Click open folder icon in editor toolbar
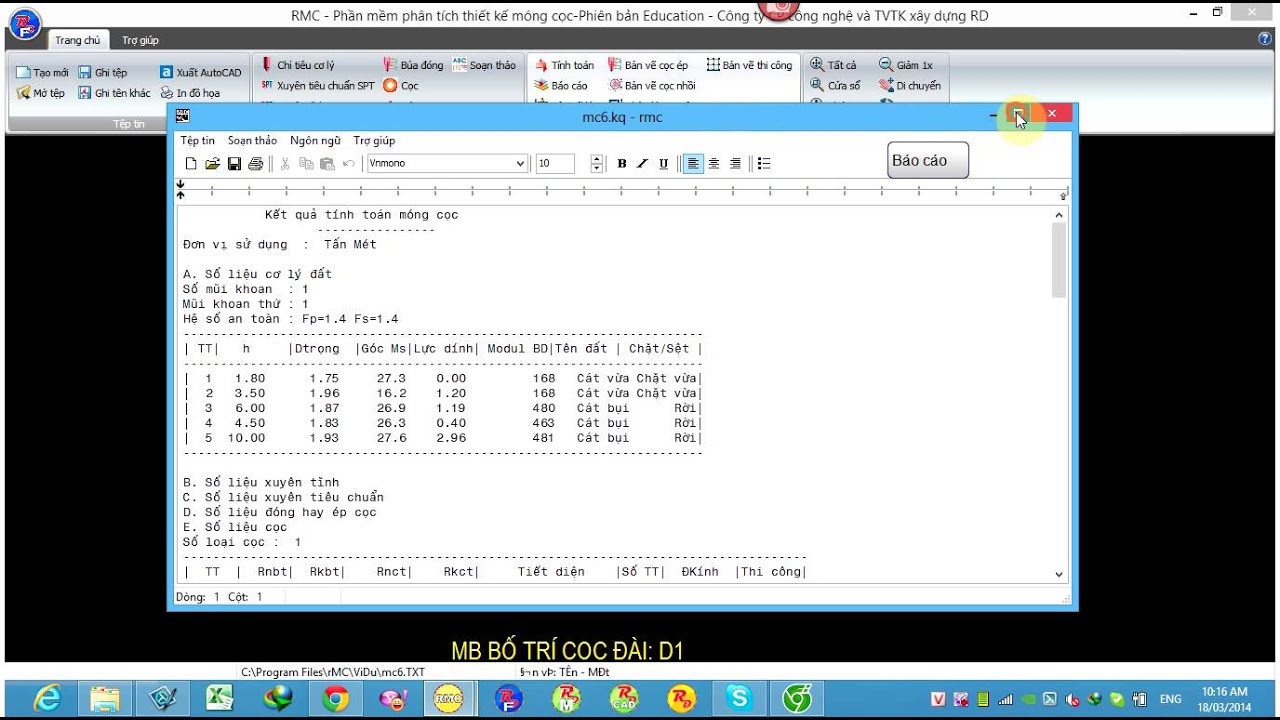Viewport: 1280px width, 720px height. pos(212,164)
